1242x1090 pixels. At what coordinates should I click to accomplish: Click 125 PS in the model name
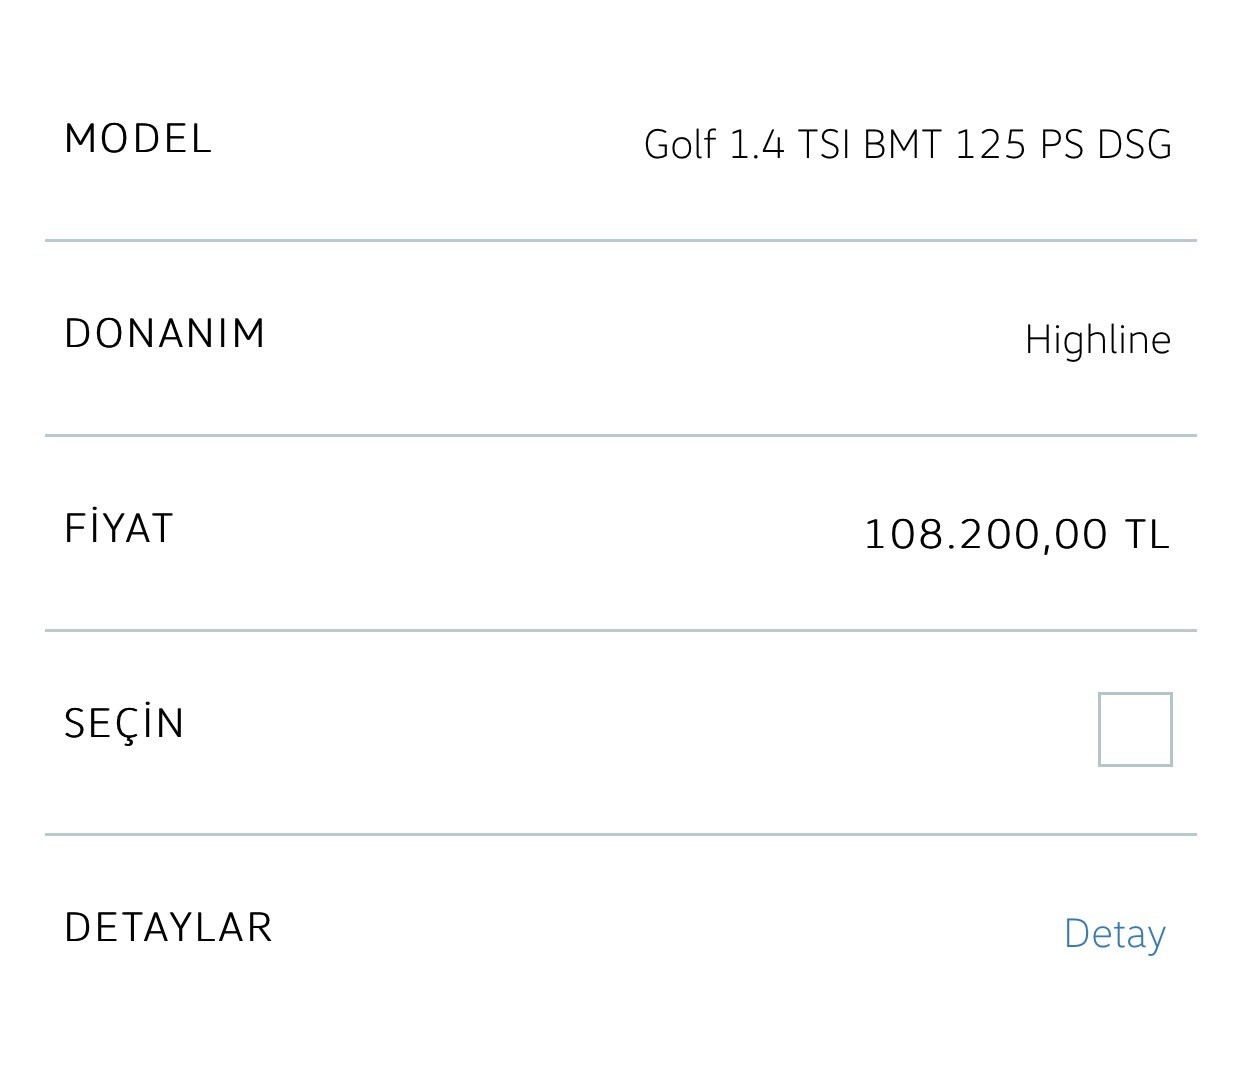pos(1020,145)
